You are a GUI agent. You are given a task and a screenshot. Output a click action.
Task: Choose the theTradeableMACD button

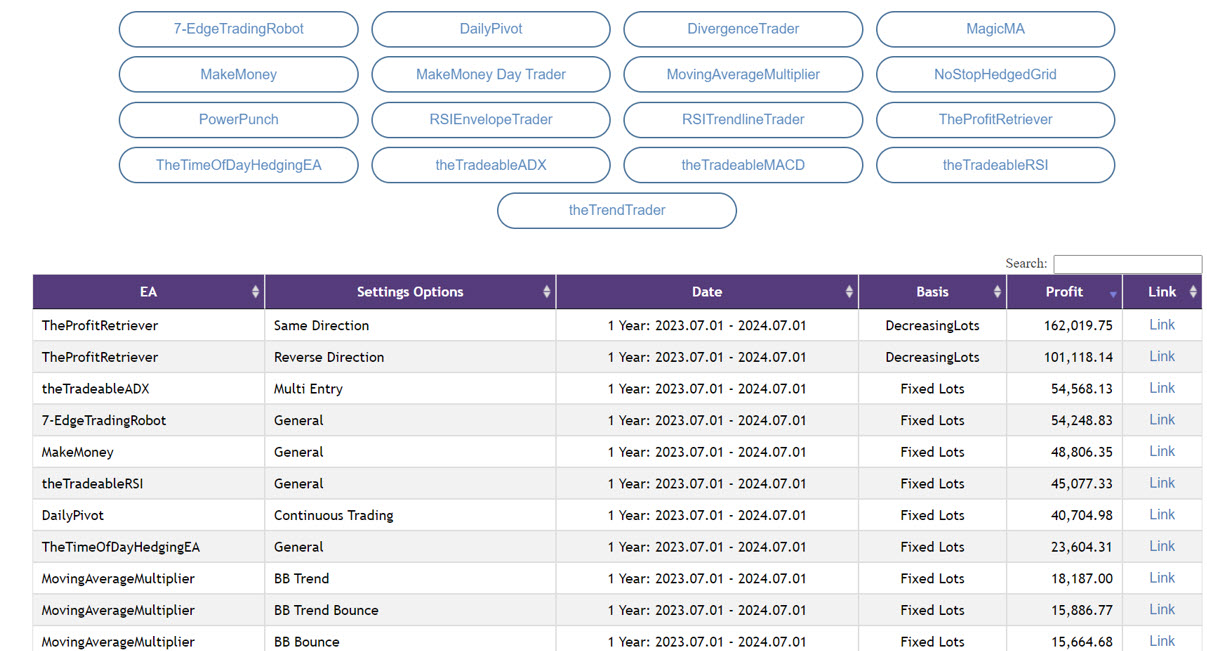(x=743, y=165)
